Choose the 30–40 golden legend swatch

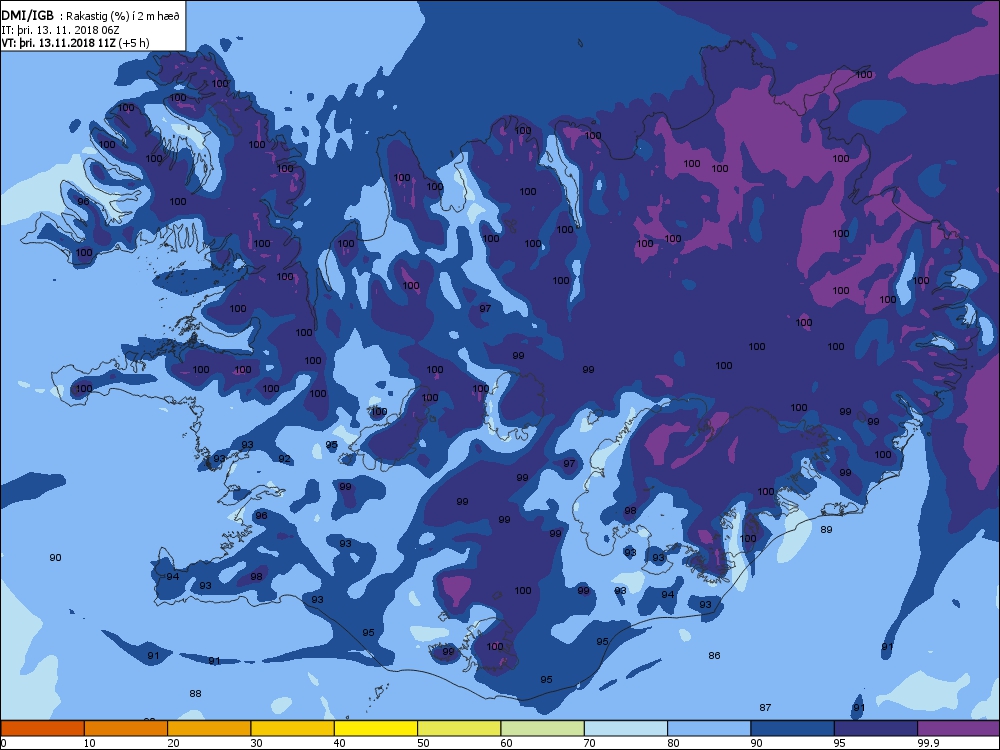[293, 728]
